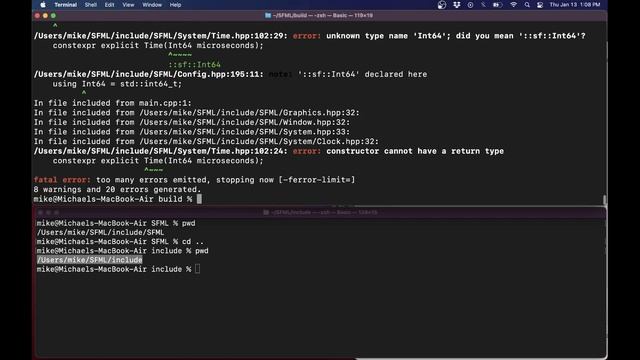Screen dimensions: 640x360
Task: Click the "include % pwd" command line
Action: pos(122,251)
